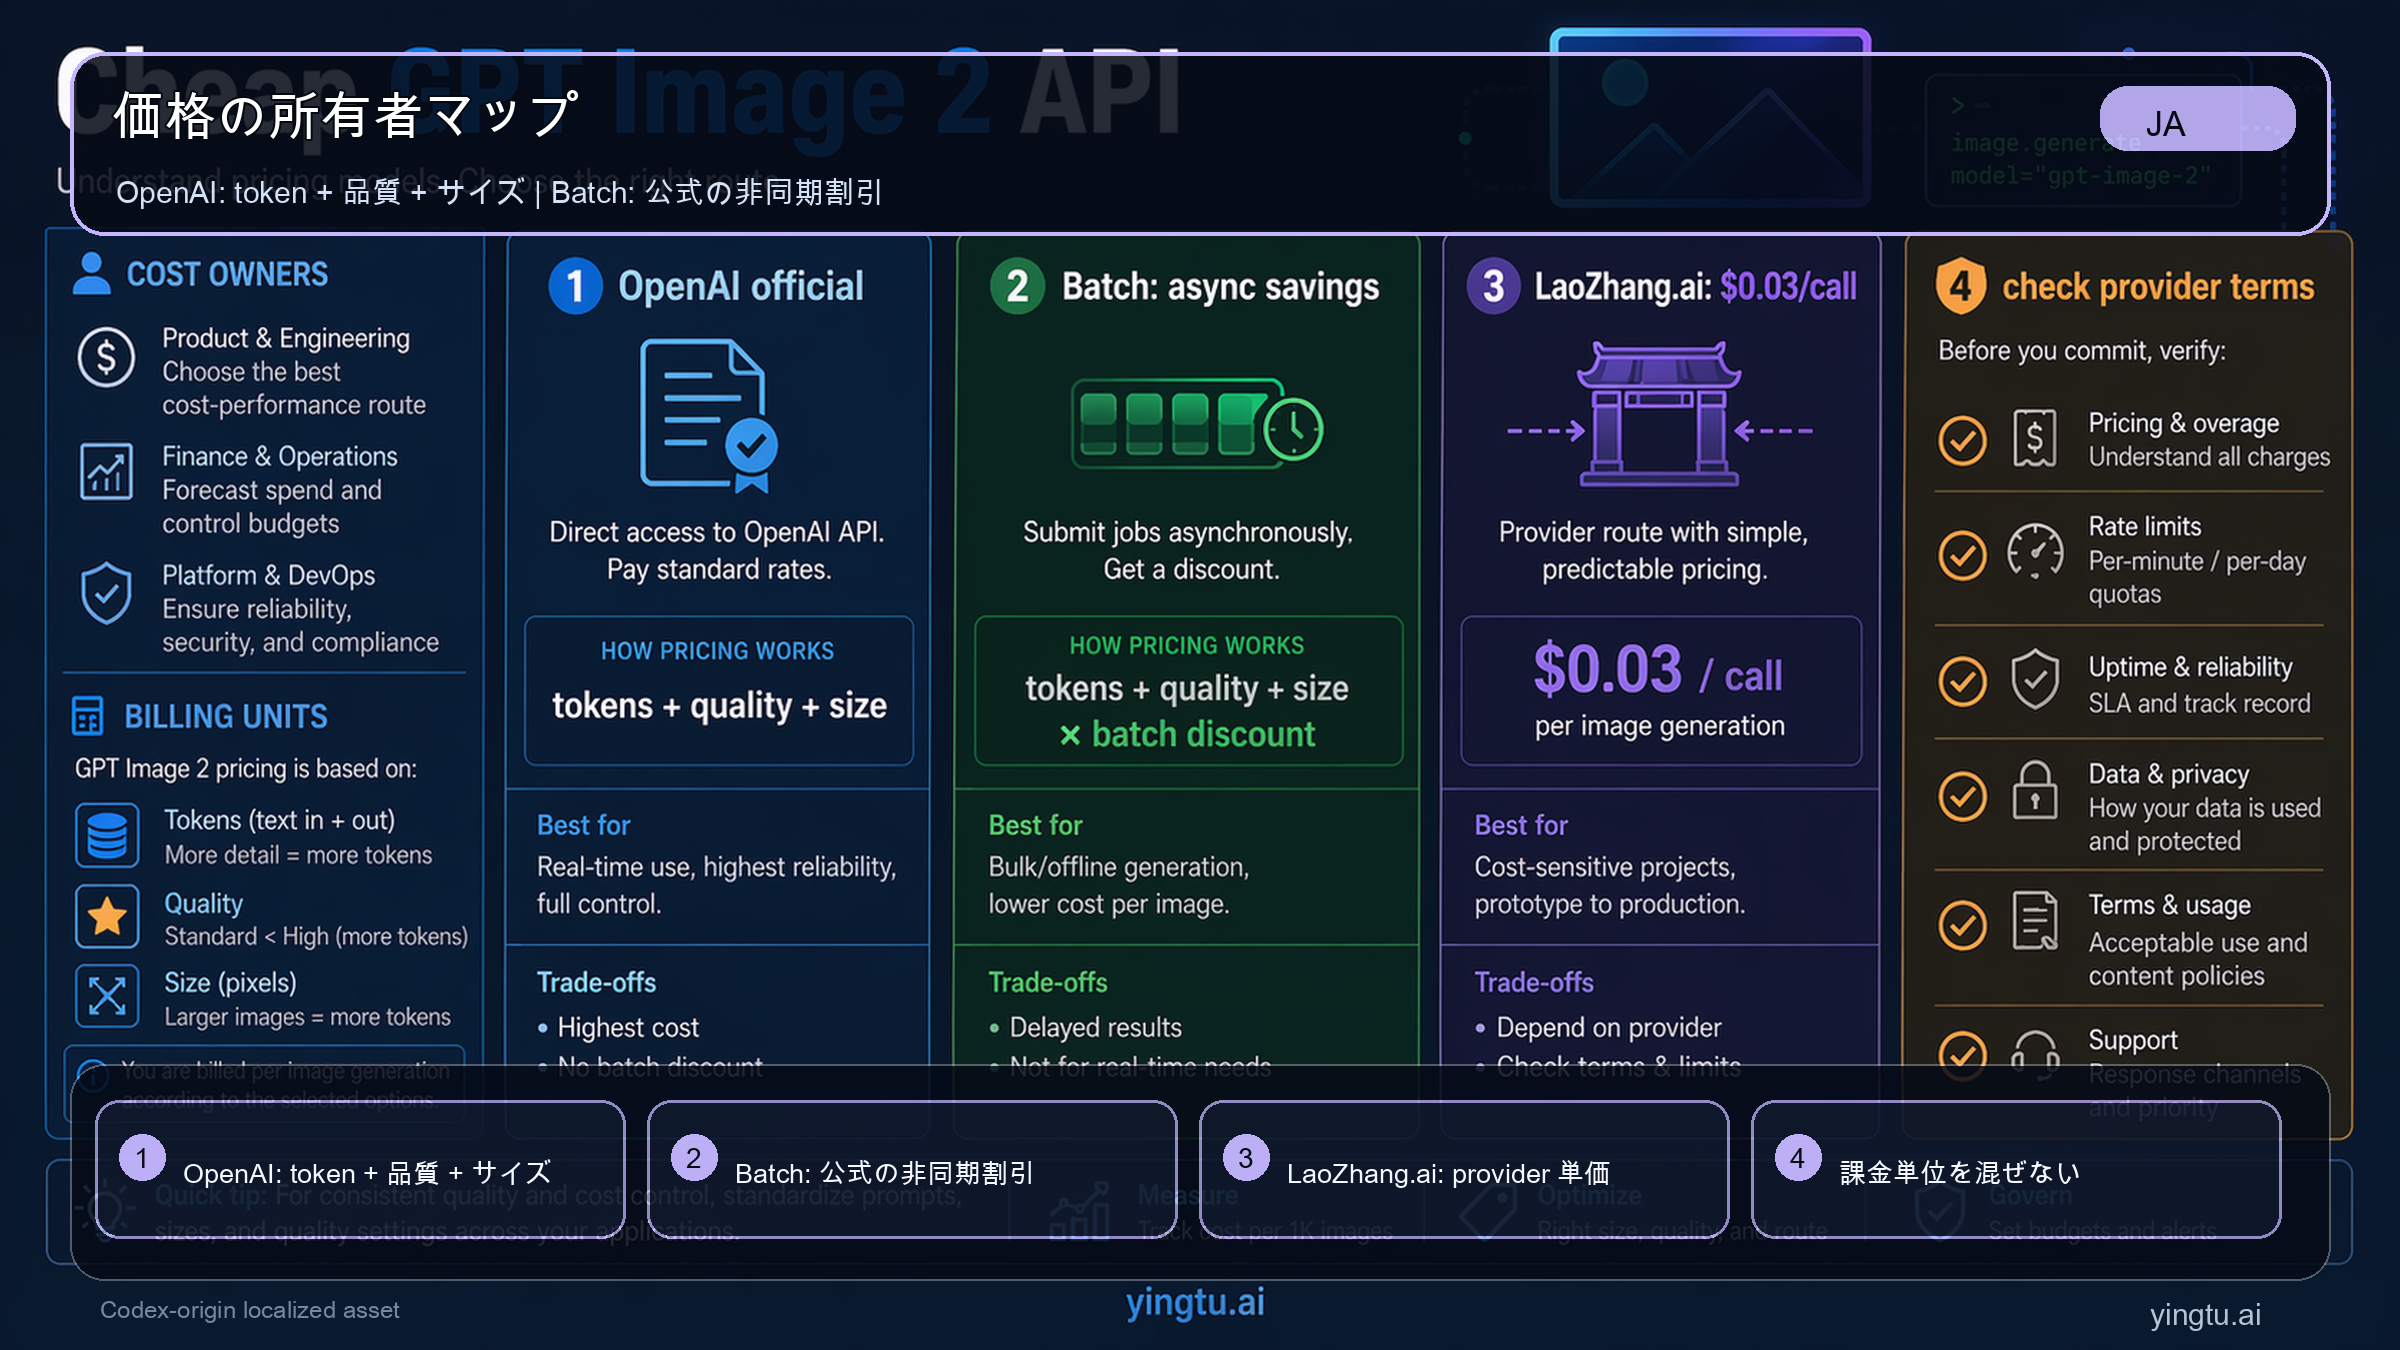Select the Product & Engineering dollar icon
Viewport: 2400px width, 1350px height.
click(107, 357)
